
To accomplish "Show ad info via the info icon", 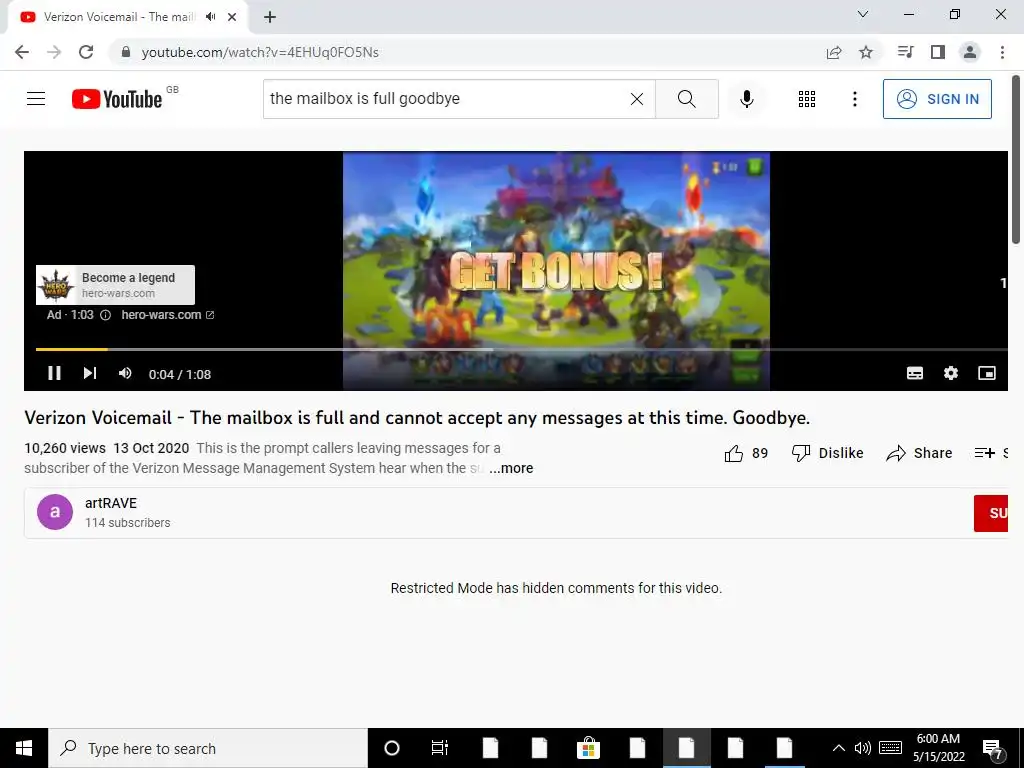I will click(x=105, y=315).
